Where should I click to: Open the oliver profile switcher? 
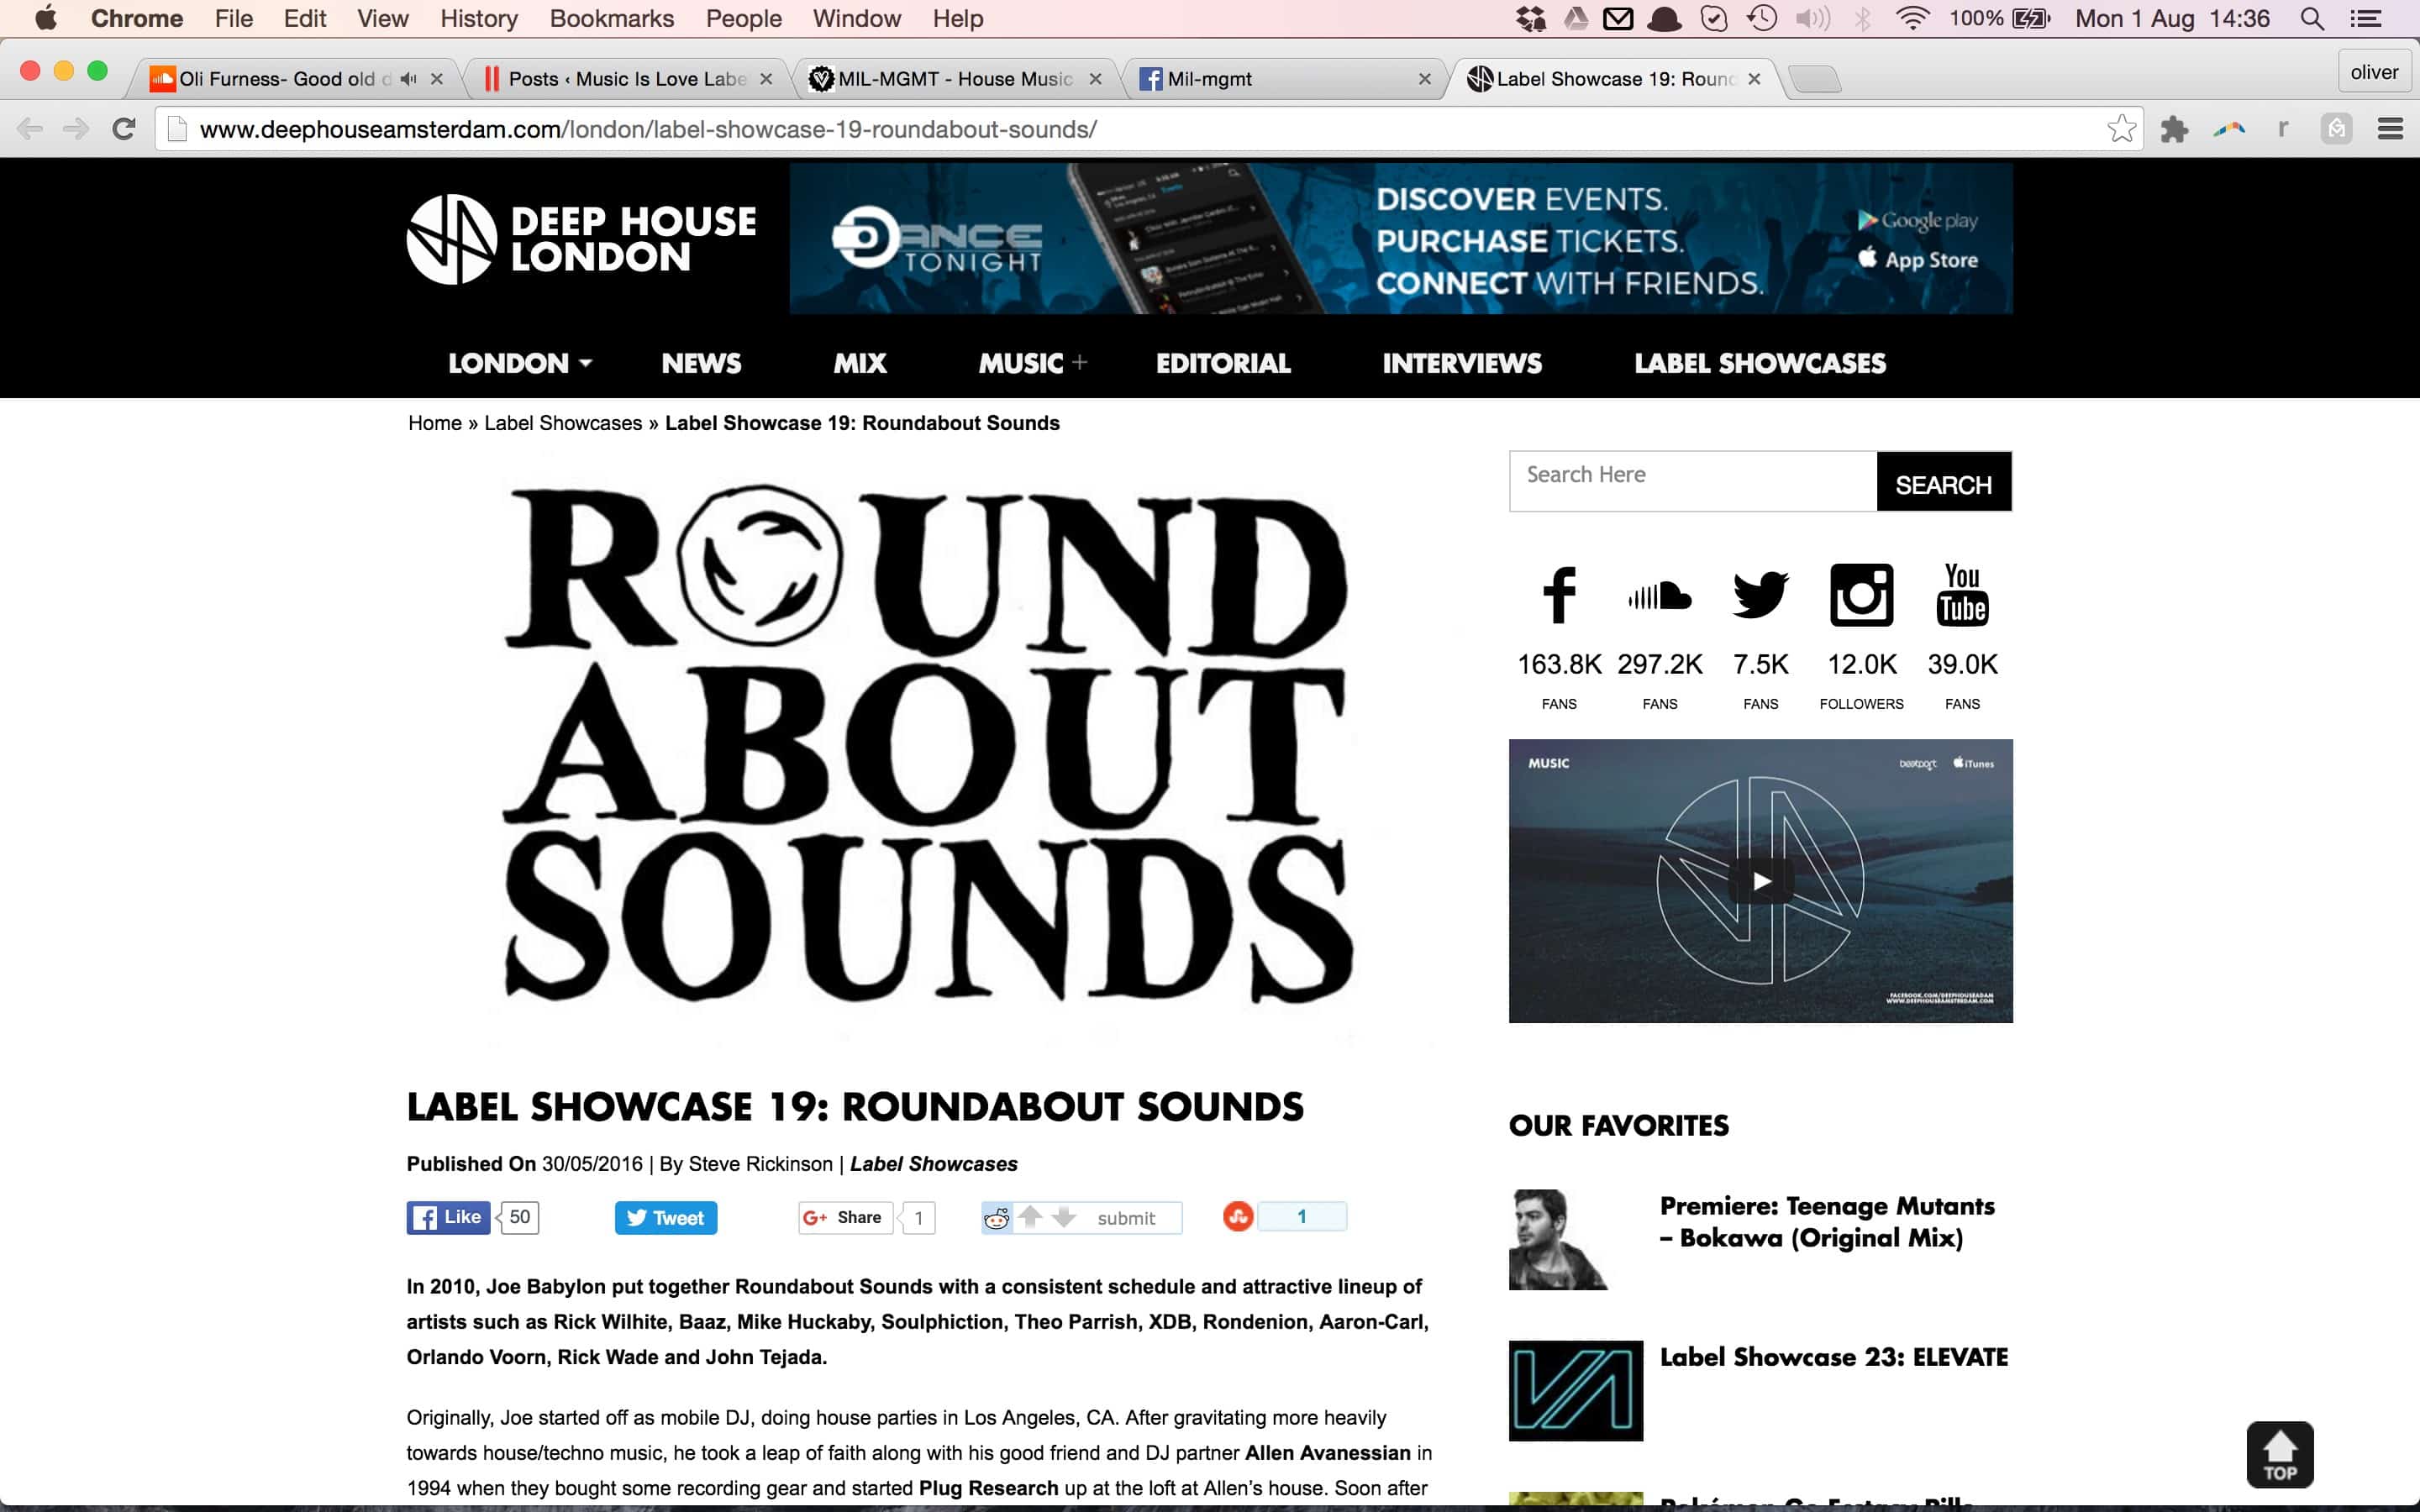[2374, 72]
